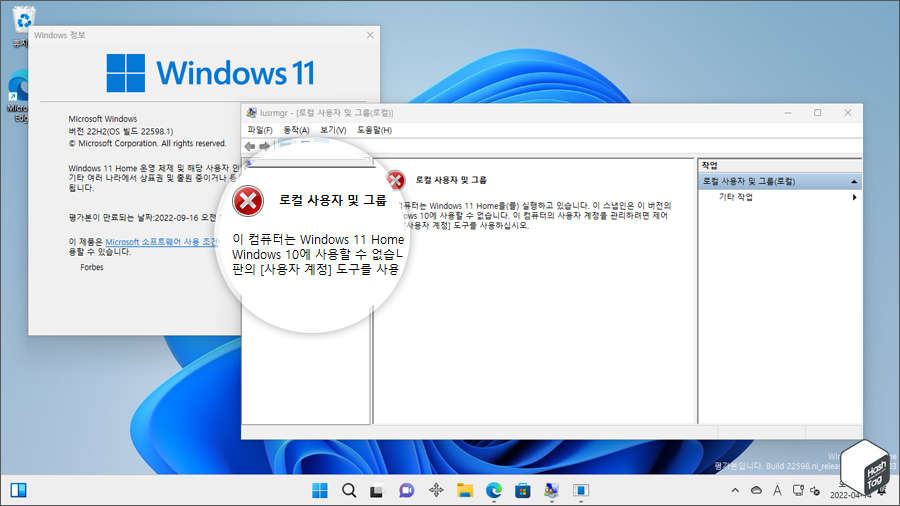Click the 버전 22H2(OS 빌드 22598.1) text
900x506 pixels.
pyautogui.click(x=121, y=131)
